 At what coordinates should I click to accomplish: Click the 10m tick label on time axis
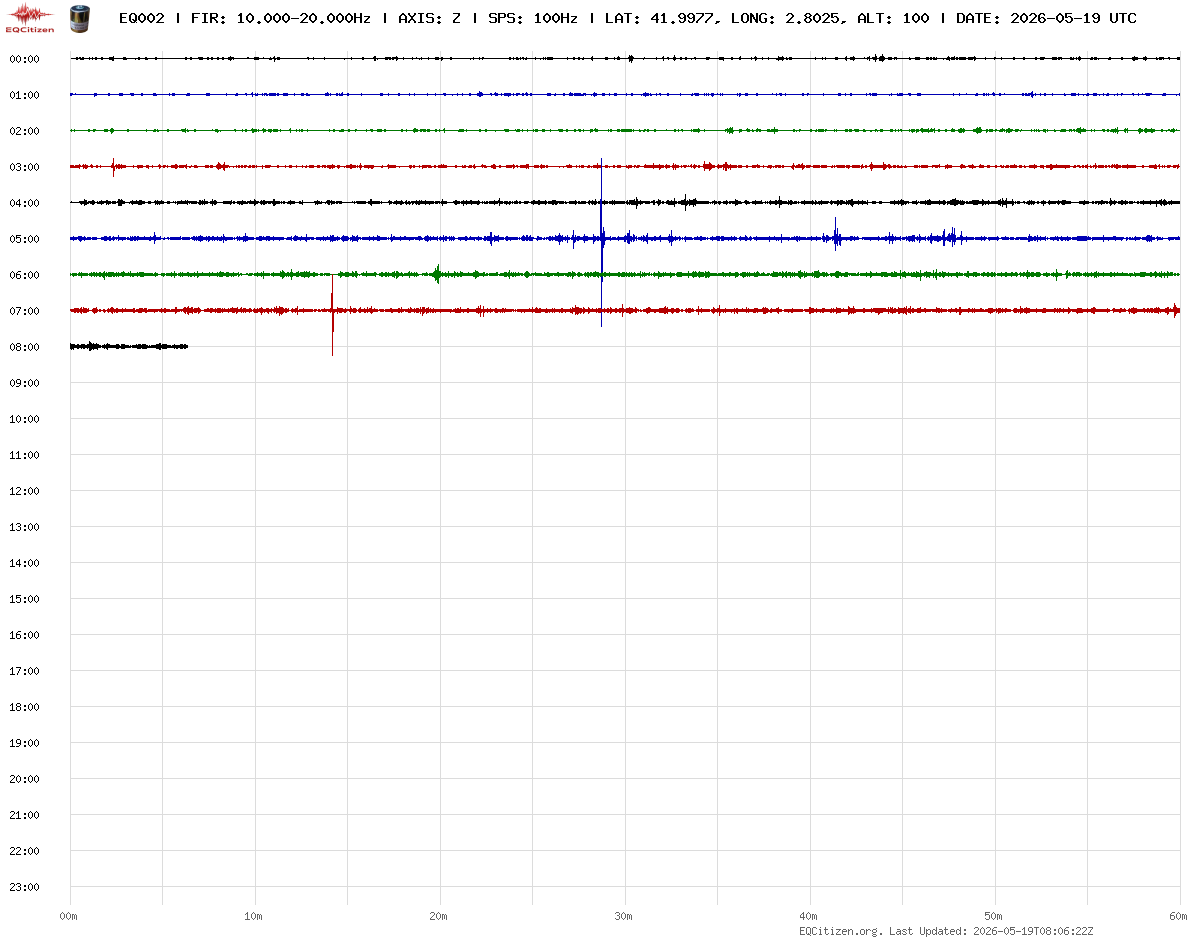[253, 916]
